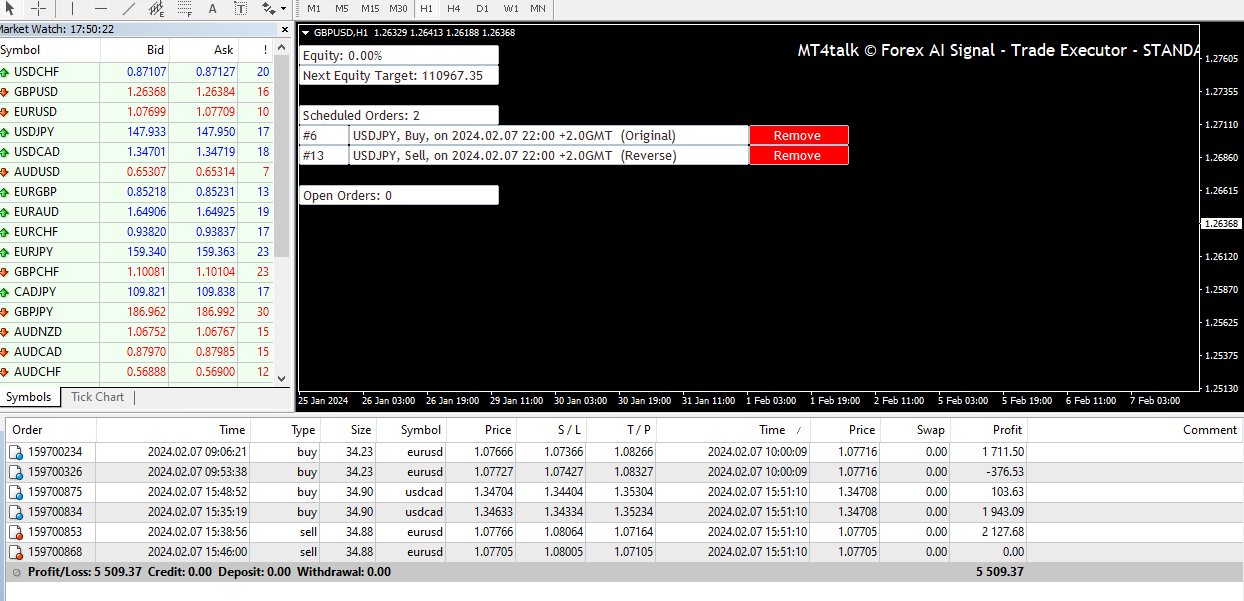Viewport: 1244px width, 601px height.
Task: Select the equidistant channel tool
Action: [157, 8]
